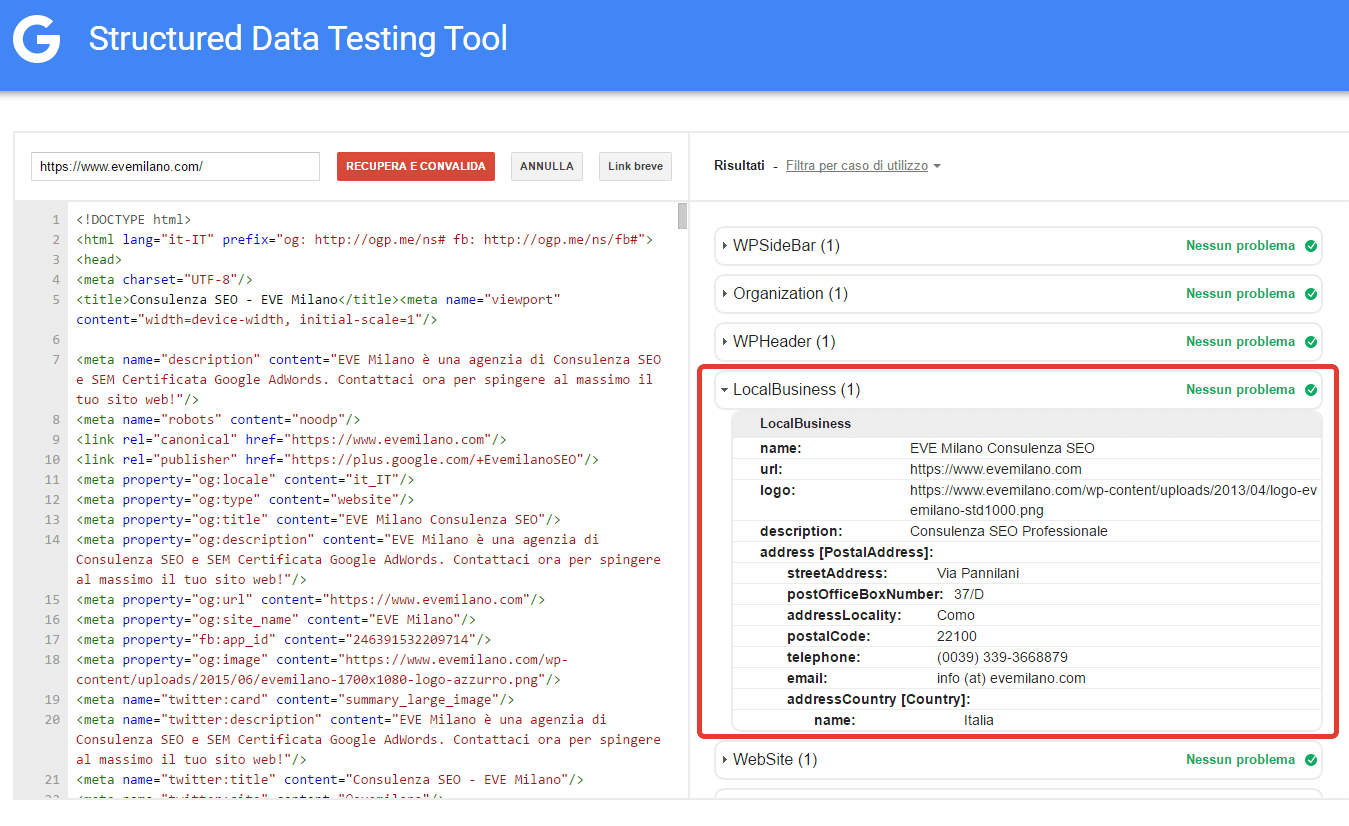Click the Structured Data Testing Tool title
Screen dimensions: 1349x826
click(298, 39)
